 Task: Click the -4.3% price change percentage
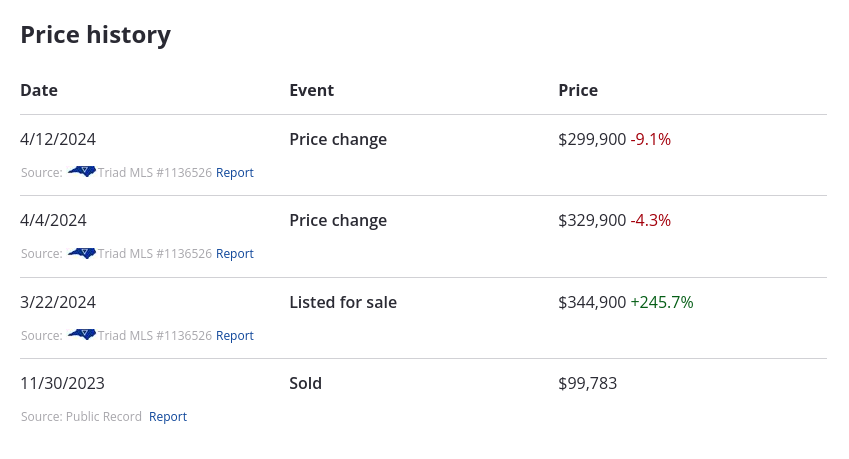coord(651,221)
